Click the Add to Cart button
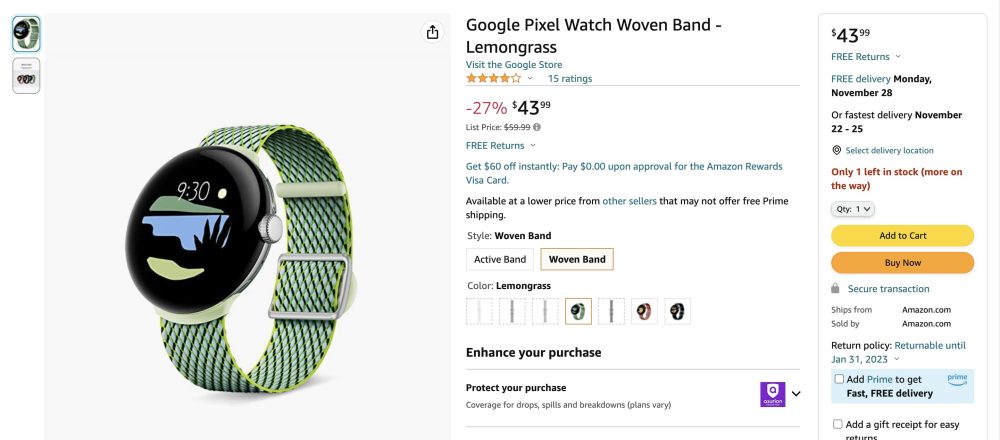Screen dimensions: 1000x440 (902, 236)
